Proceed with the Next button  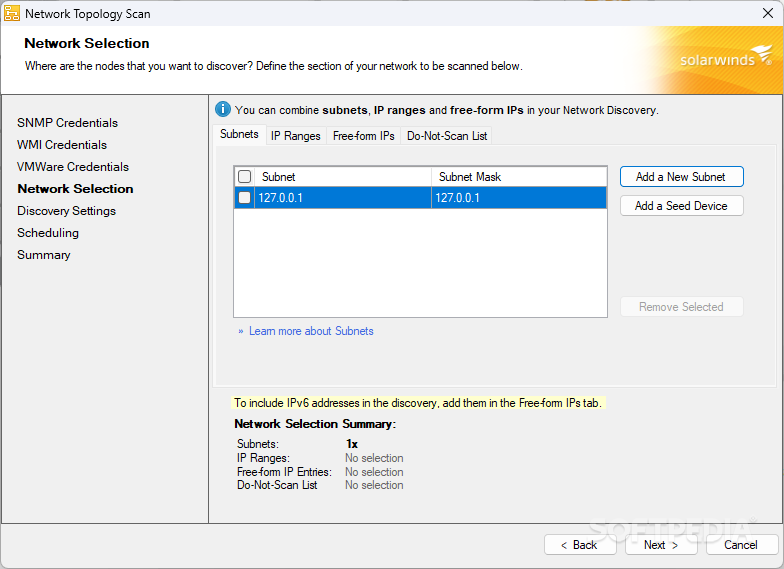[x=661, y=544]
